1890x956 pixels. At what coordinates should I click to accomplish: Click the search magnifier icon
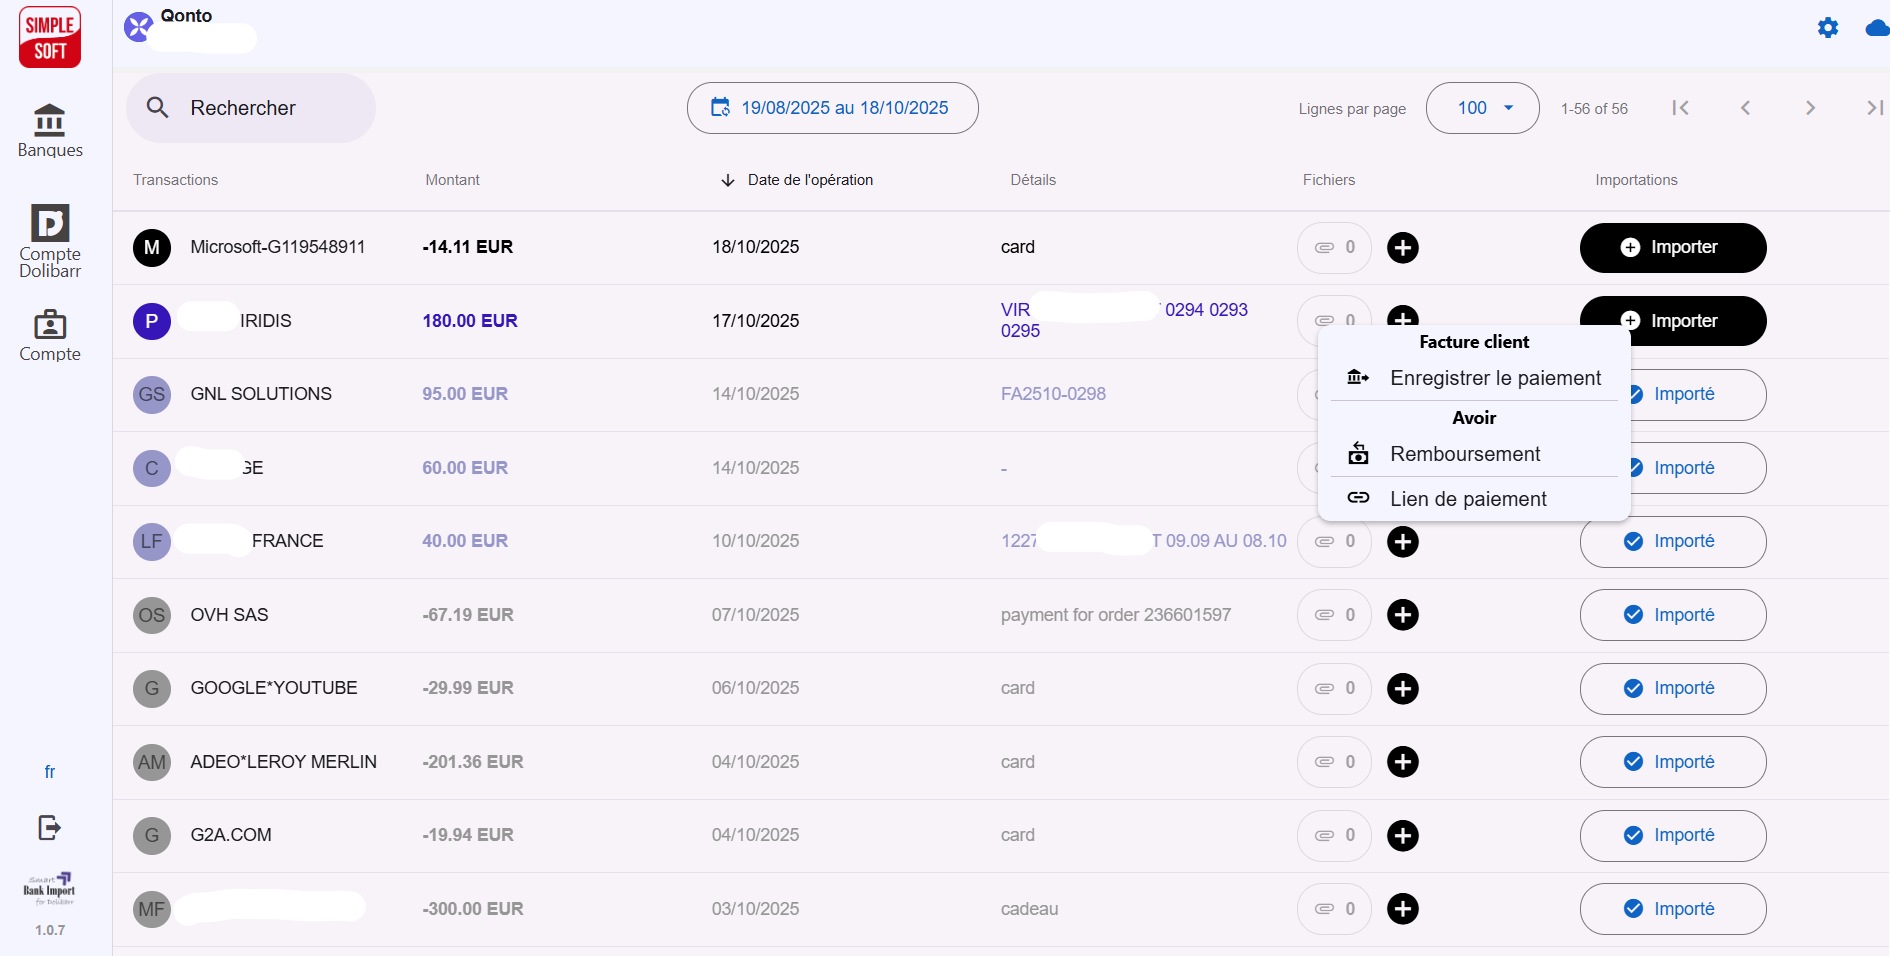point(158,107)
